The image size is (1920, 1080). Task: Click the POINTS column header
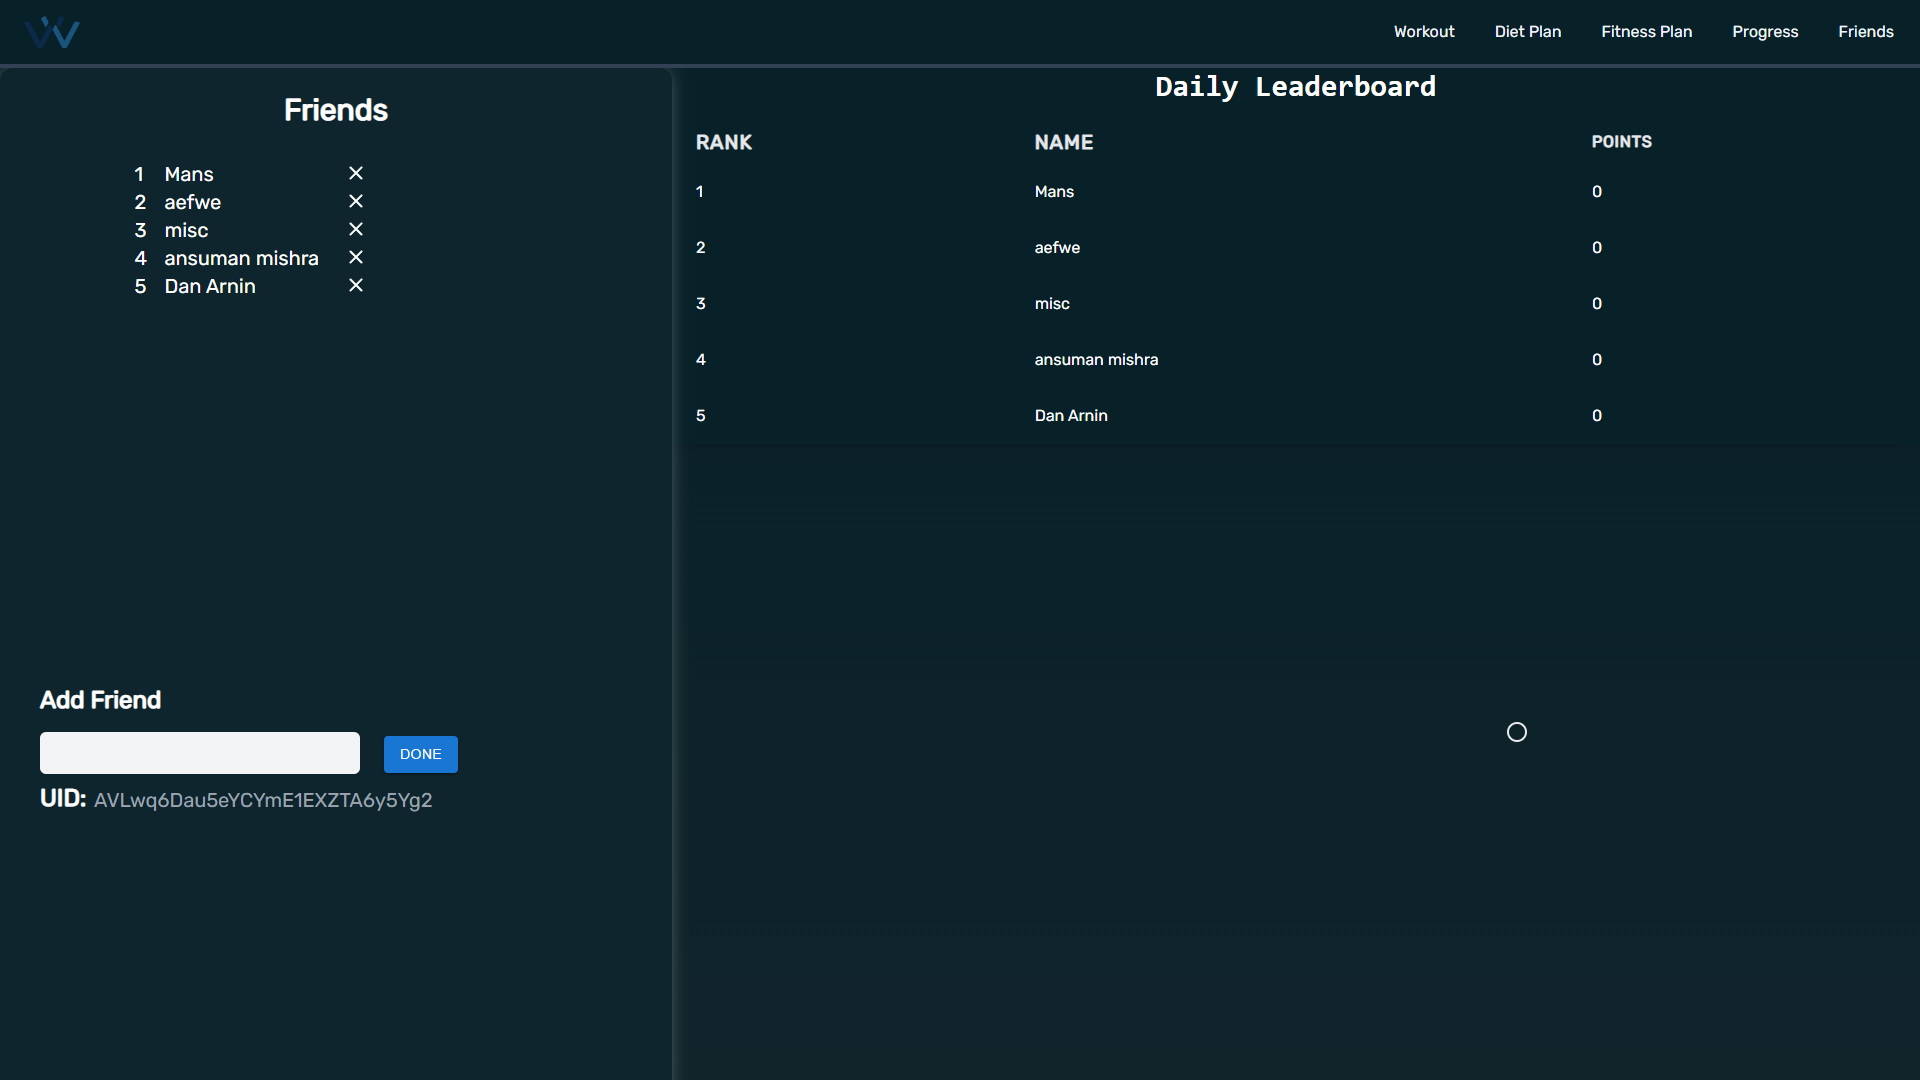pos(1621,142)
